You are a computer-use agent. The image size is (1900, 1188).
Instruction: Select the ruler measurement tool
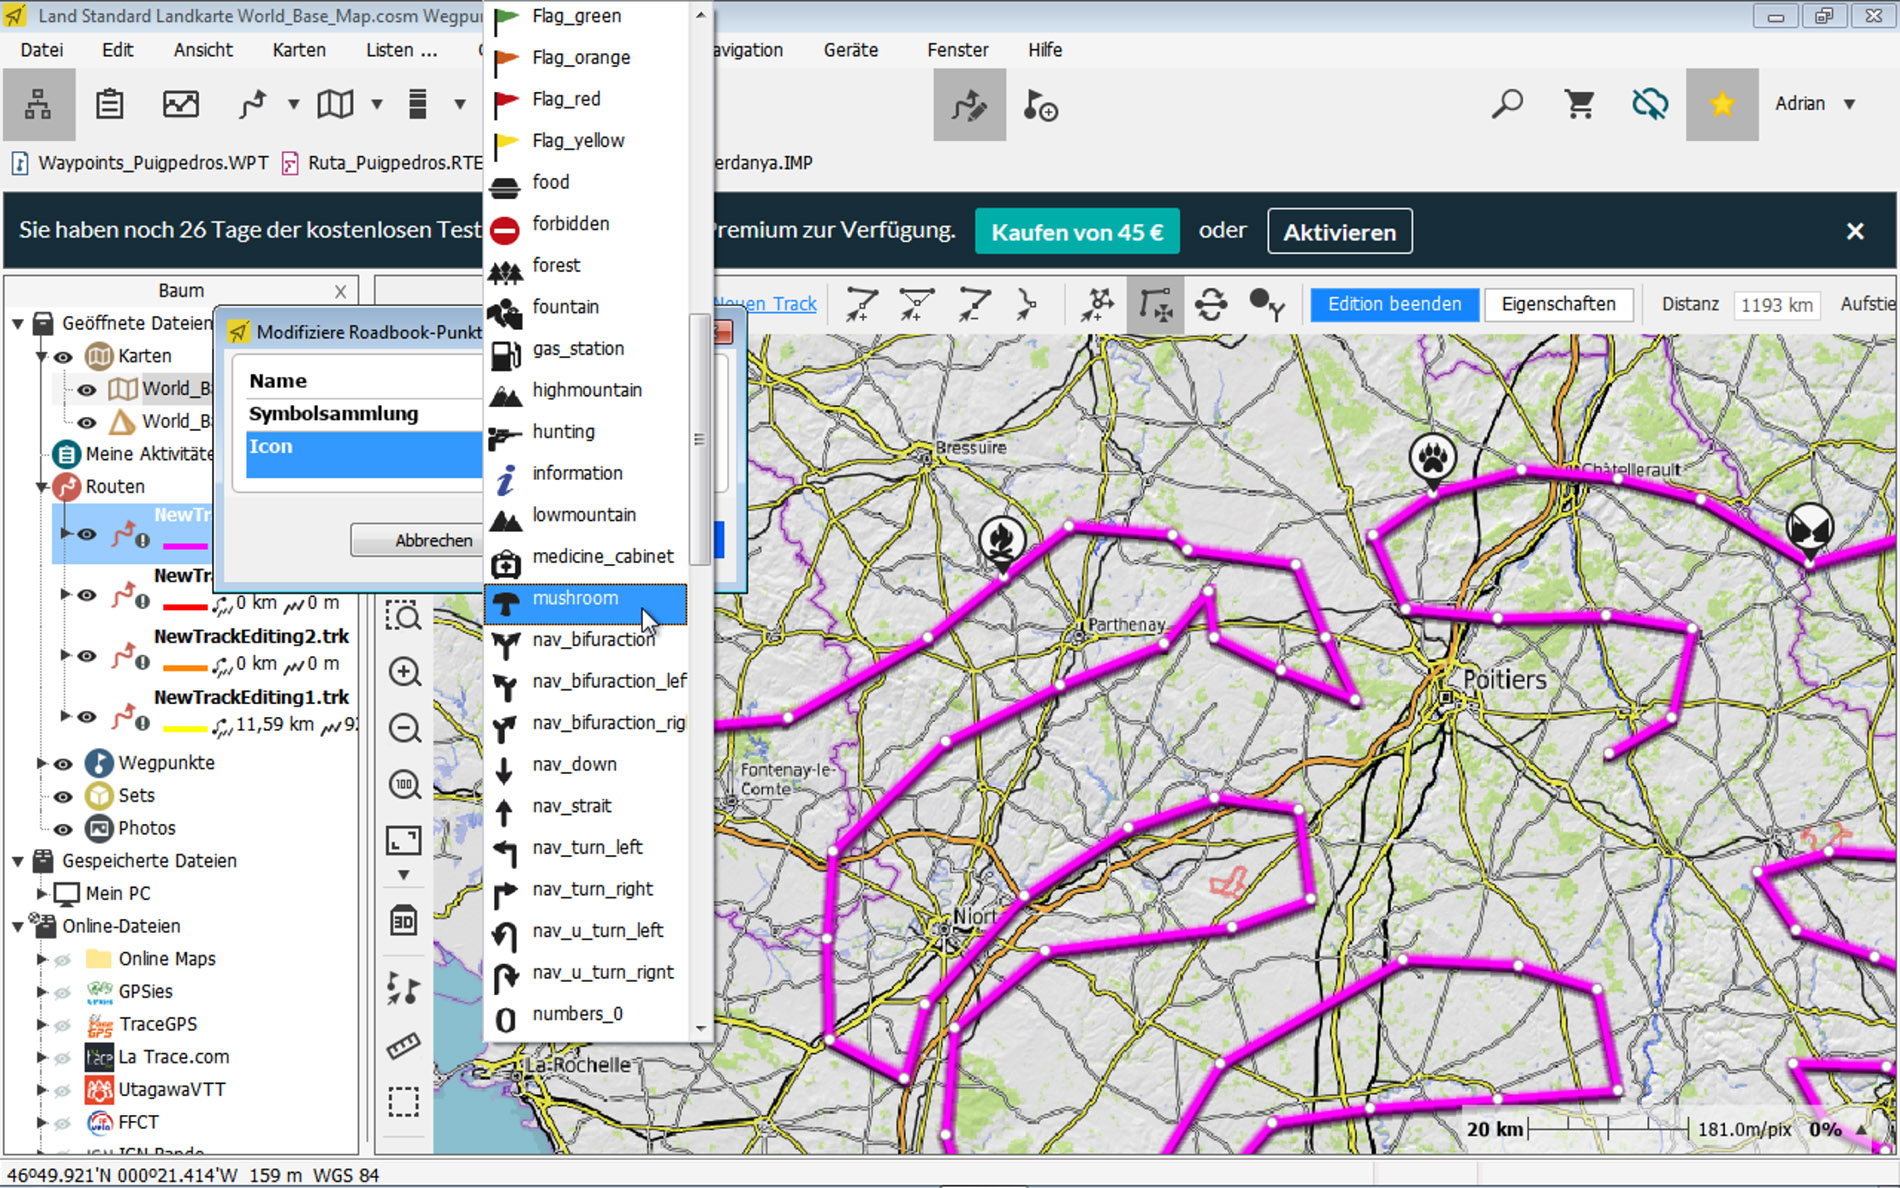pos(403,1046)
